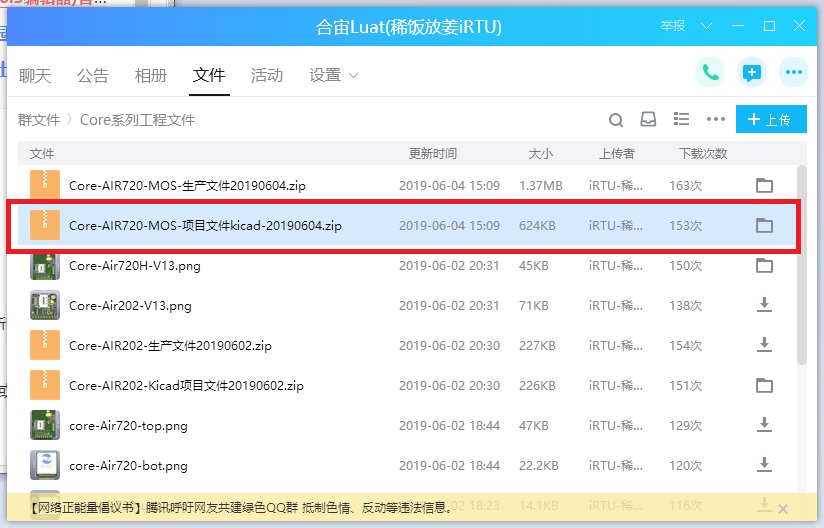Download the Core-Air202-V13.png file
The image size is (824, 528).
(x=764, y=305)
